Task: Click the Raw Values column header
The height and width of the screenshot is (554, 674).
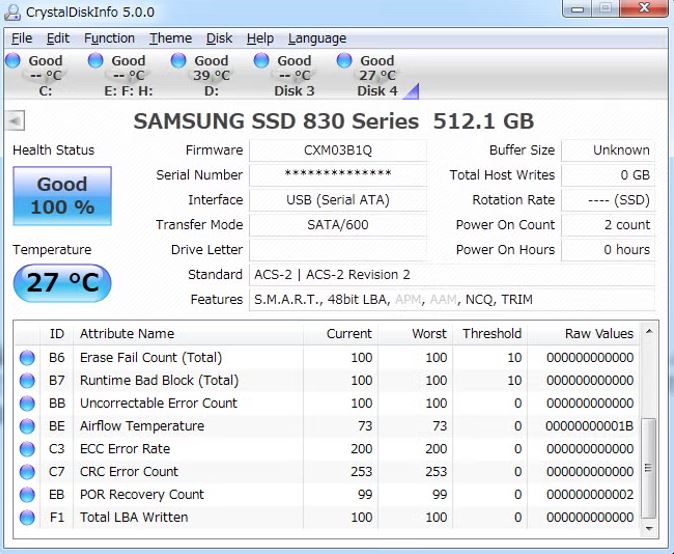Action: [x=583, y=334]
